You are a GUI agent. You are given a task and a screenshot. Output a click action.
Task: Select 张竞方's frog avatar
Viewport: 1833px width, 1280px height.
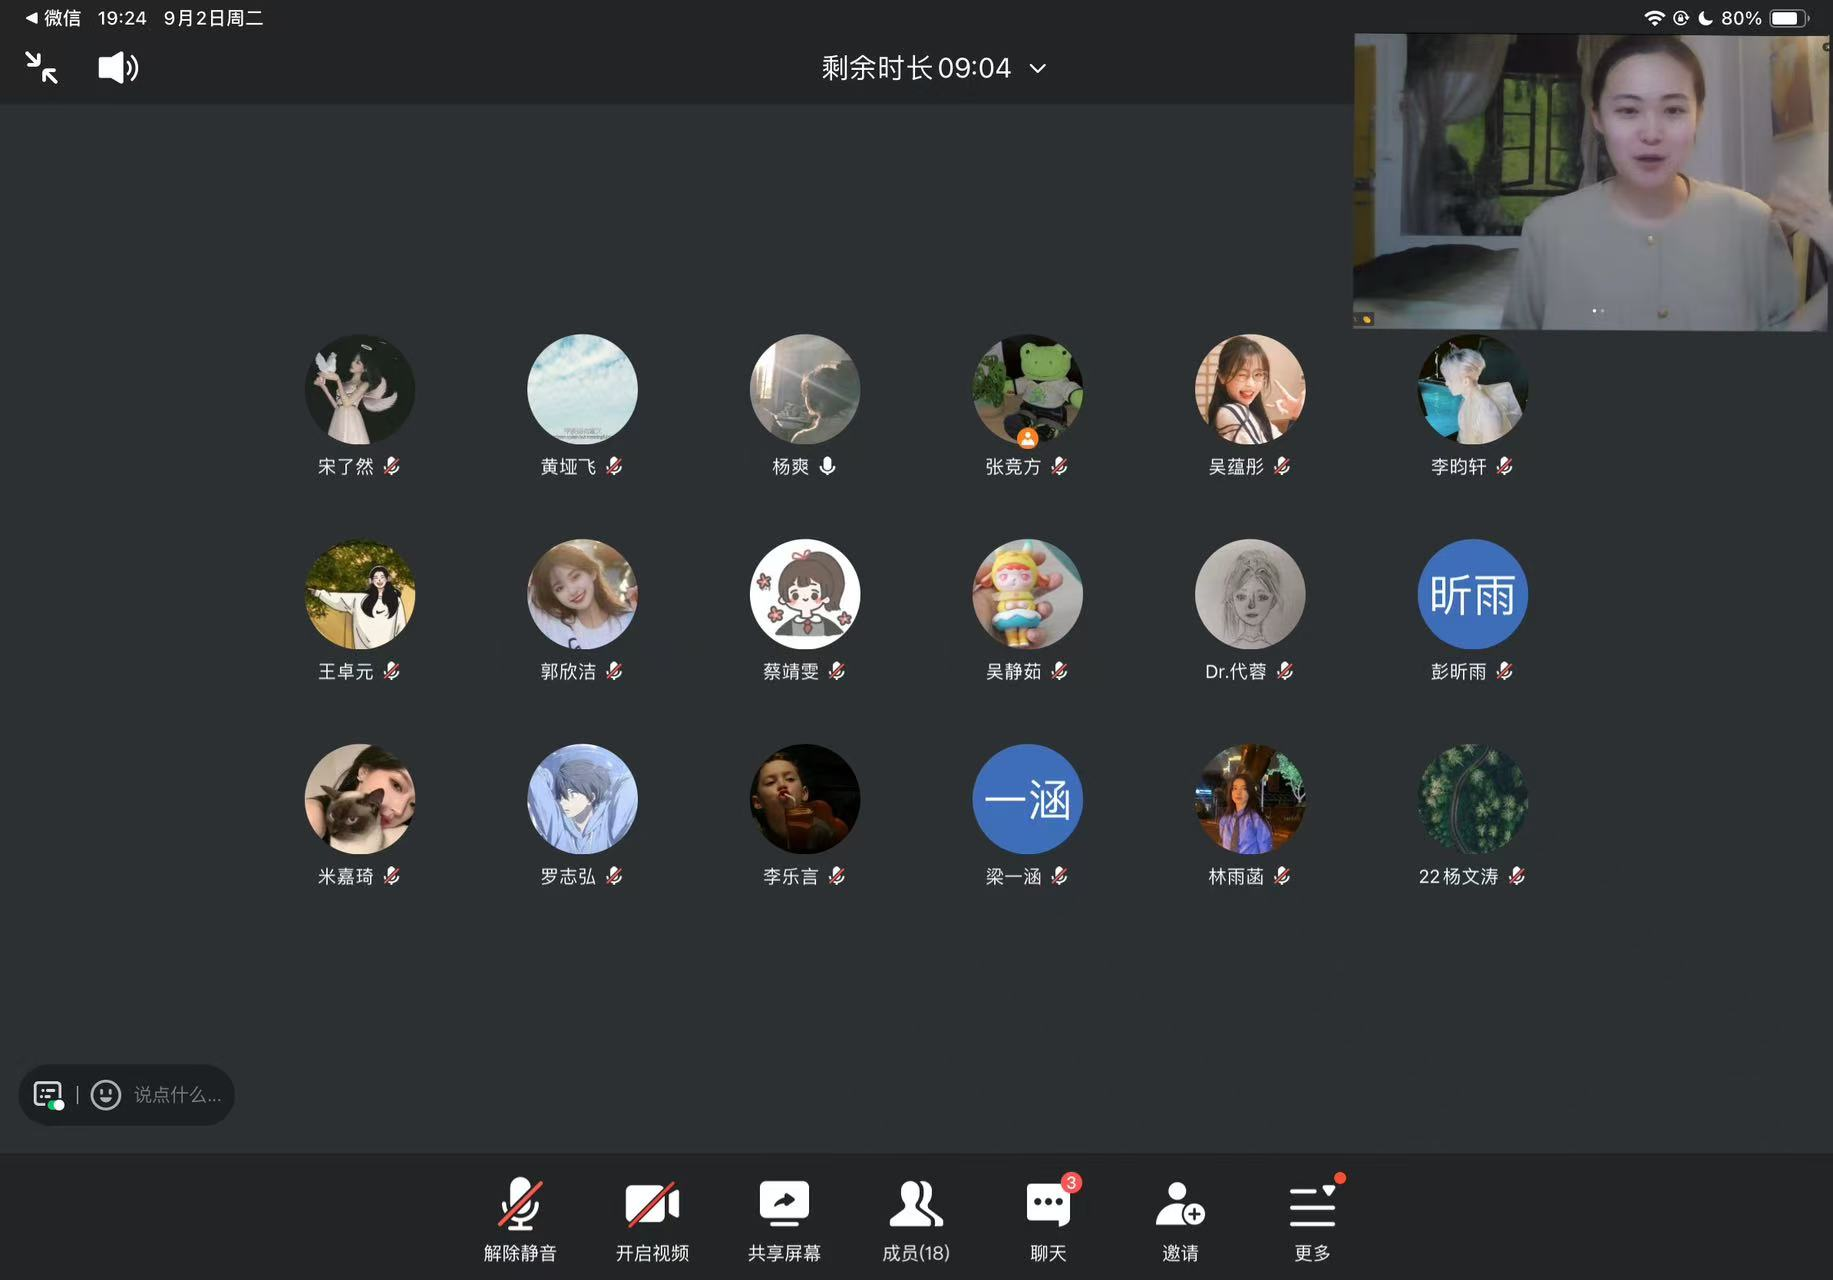pyautogui.click(x=1027, y=390)
